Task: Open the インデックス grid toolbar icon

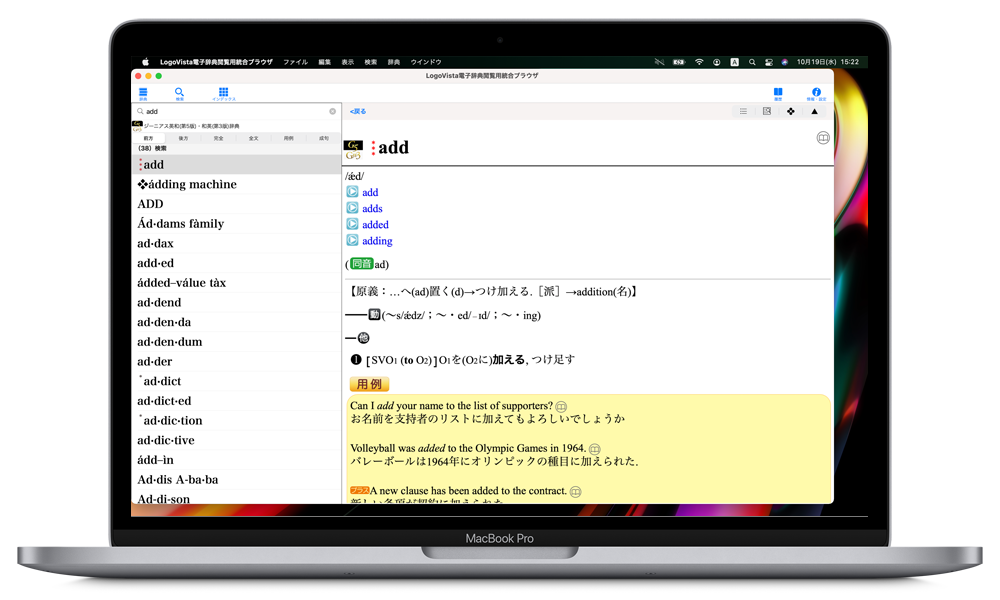Action: click(x=223, y=94)
